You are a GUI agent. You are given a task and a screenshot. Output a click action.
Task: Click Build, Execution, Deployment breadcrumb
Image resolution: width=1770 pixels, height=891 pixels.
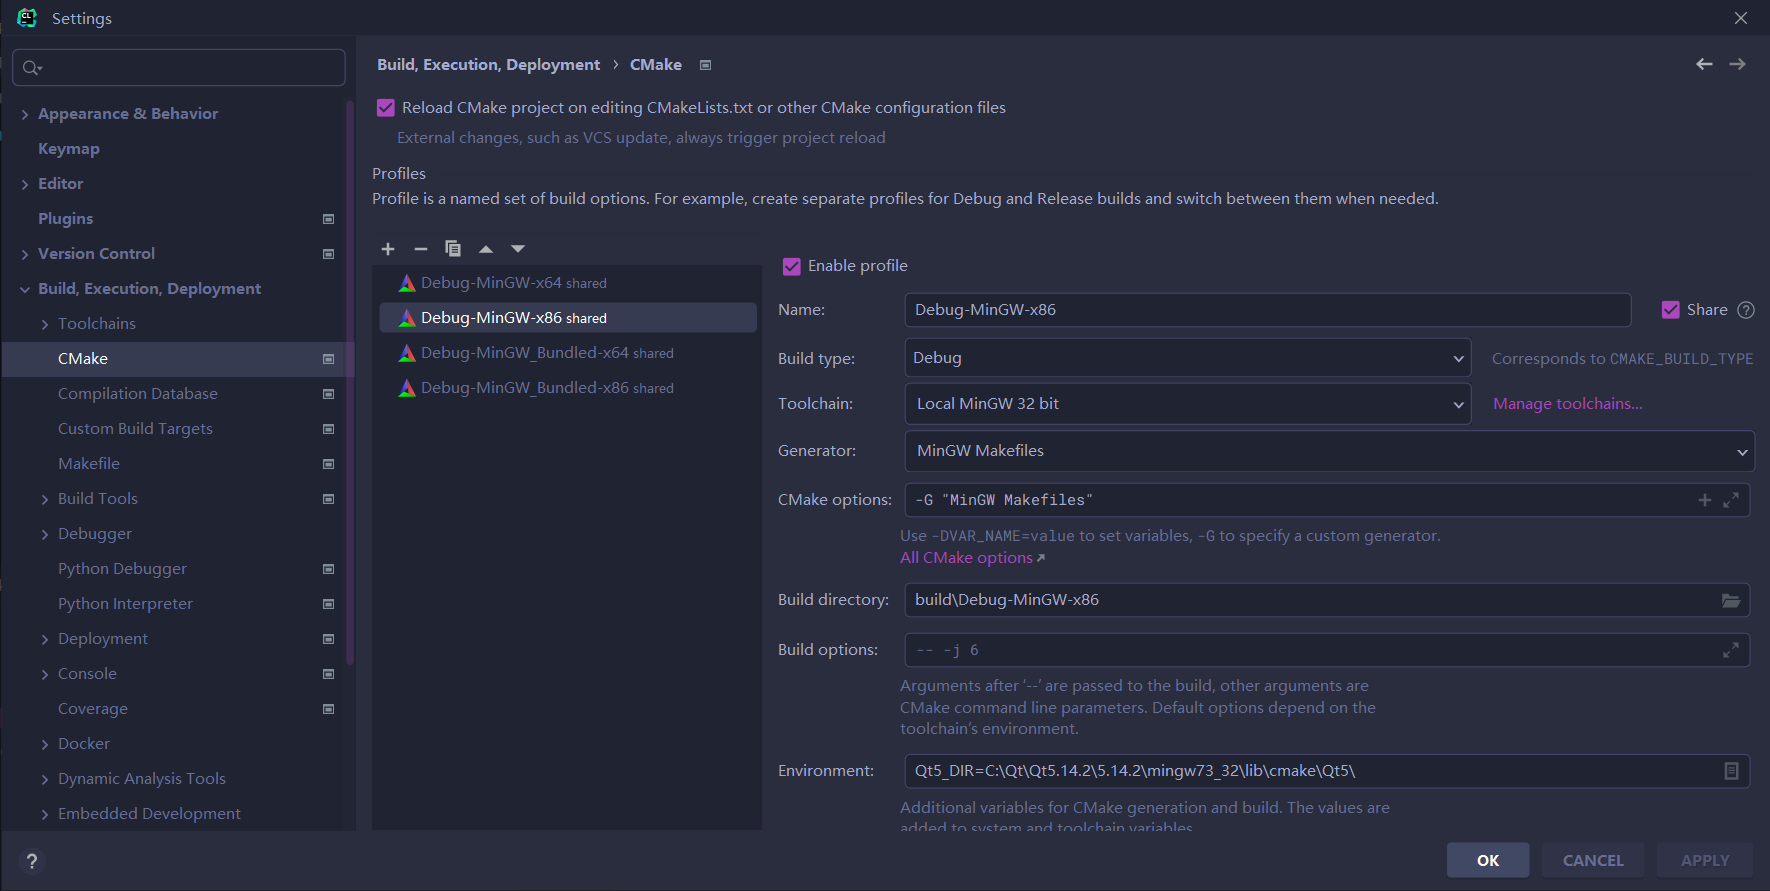click(x=488, y=65)
